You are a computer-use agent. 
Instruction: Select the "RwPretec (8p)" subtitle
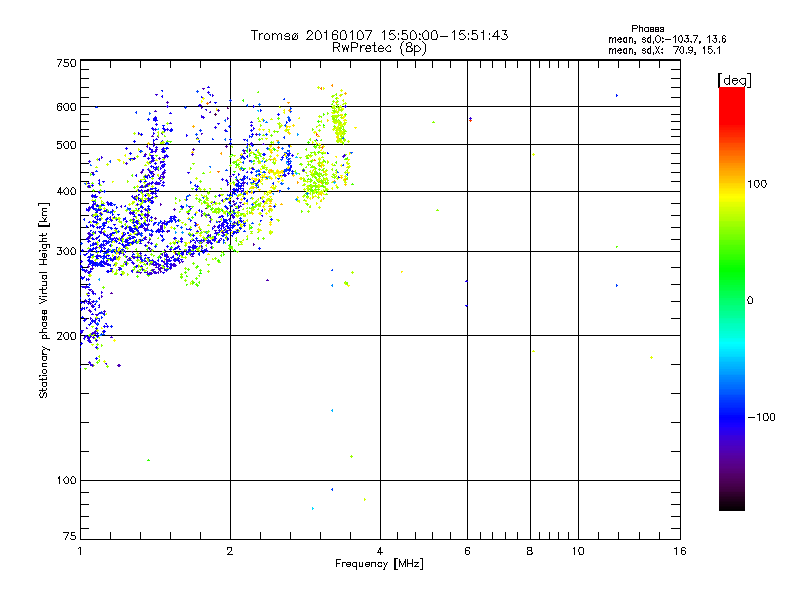click(x=379, y=48)
